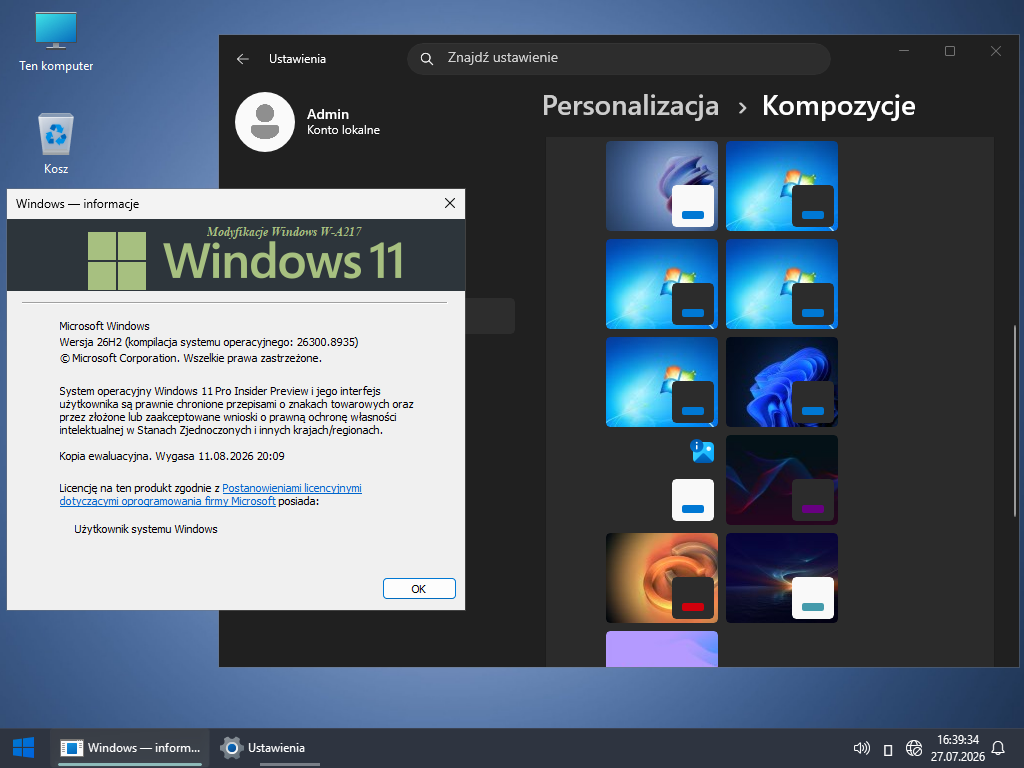Image resolution: width=1024 pixels, height=768 pixels.
Task: Click the breadcrumb chevron before Kompozycje
Action: coord(742,107)
